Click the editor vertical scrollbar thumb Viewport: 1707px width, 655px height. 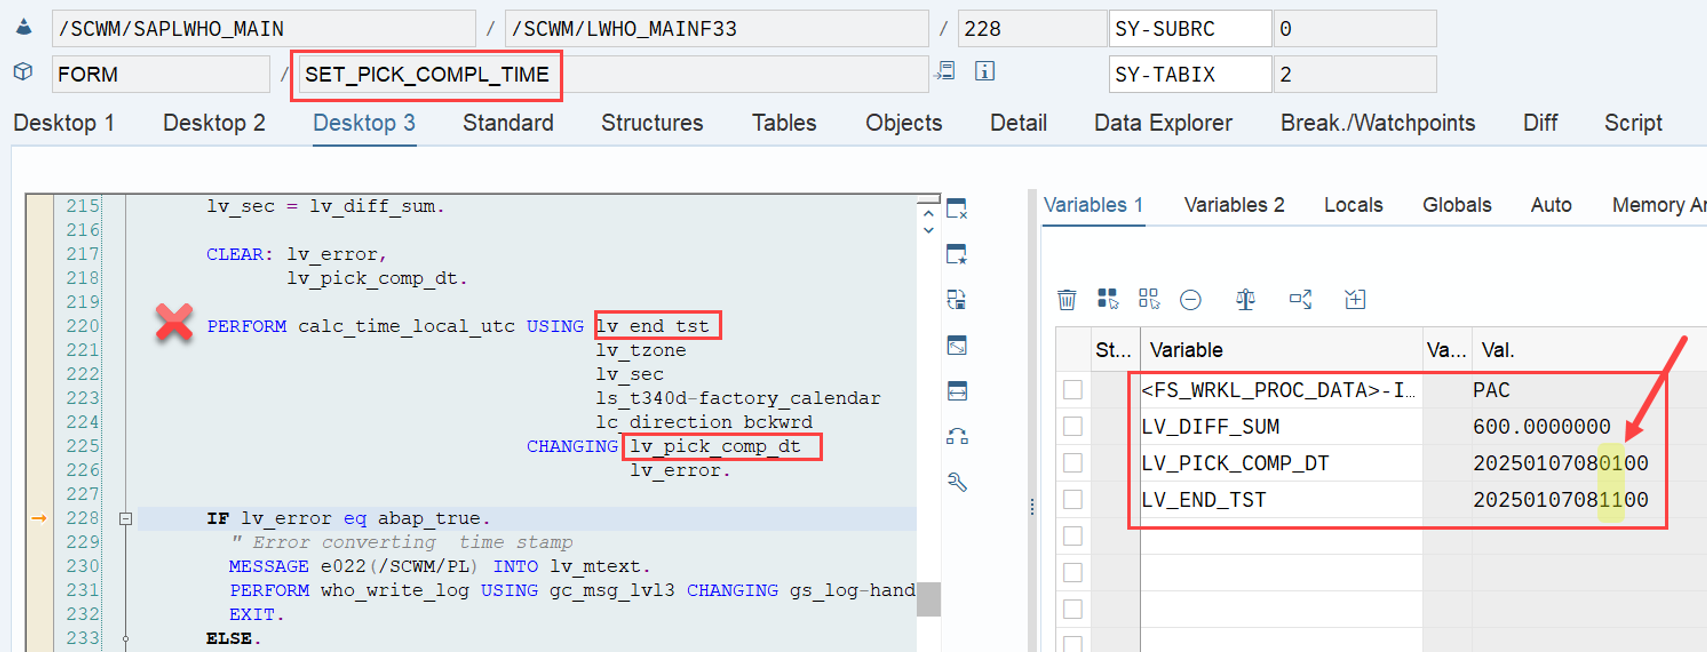click(x=929, y=598)
